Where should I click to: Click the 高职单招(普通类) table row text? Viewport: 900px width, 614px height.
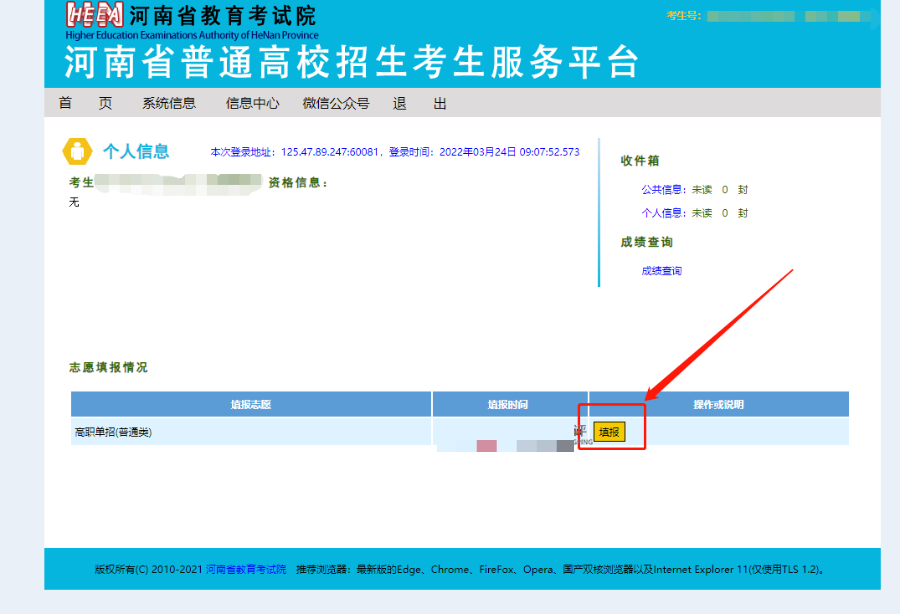(x=113, y=432)
